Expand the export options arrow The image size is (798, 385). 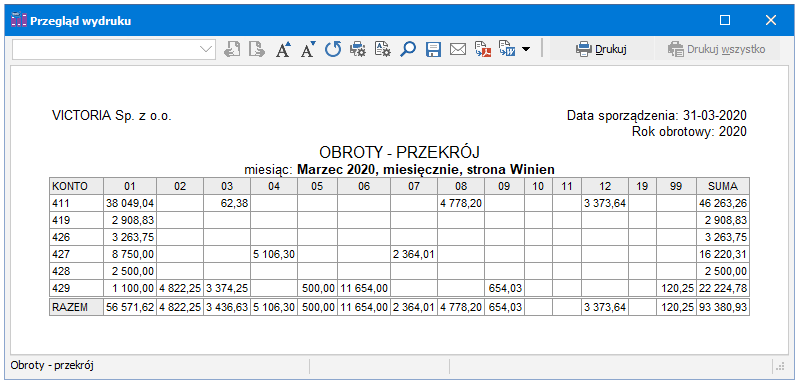(526, 49)
